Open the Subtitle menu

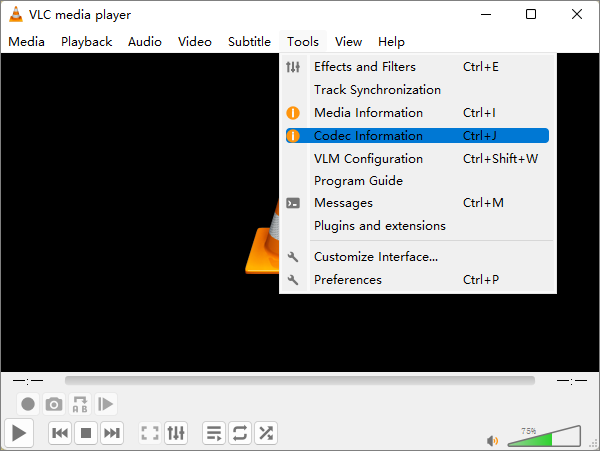[x=249, y=41]
